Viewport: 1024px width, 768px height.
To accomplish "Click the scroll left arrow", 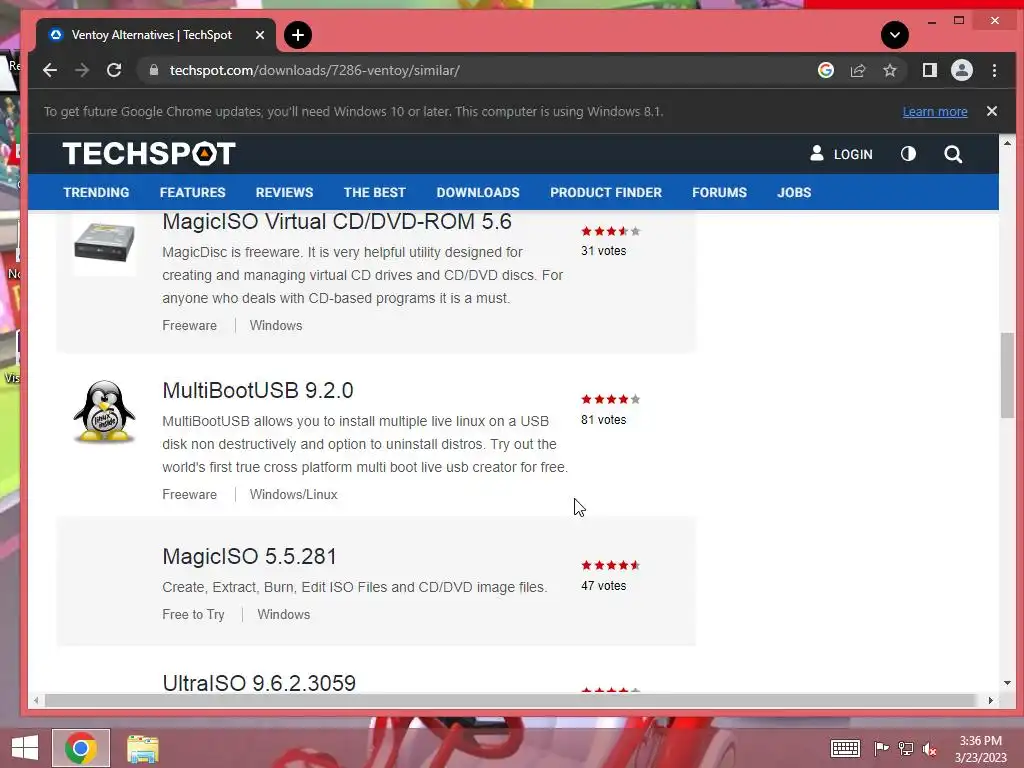I will (x=36, y=700).
